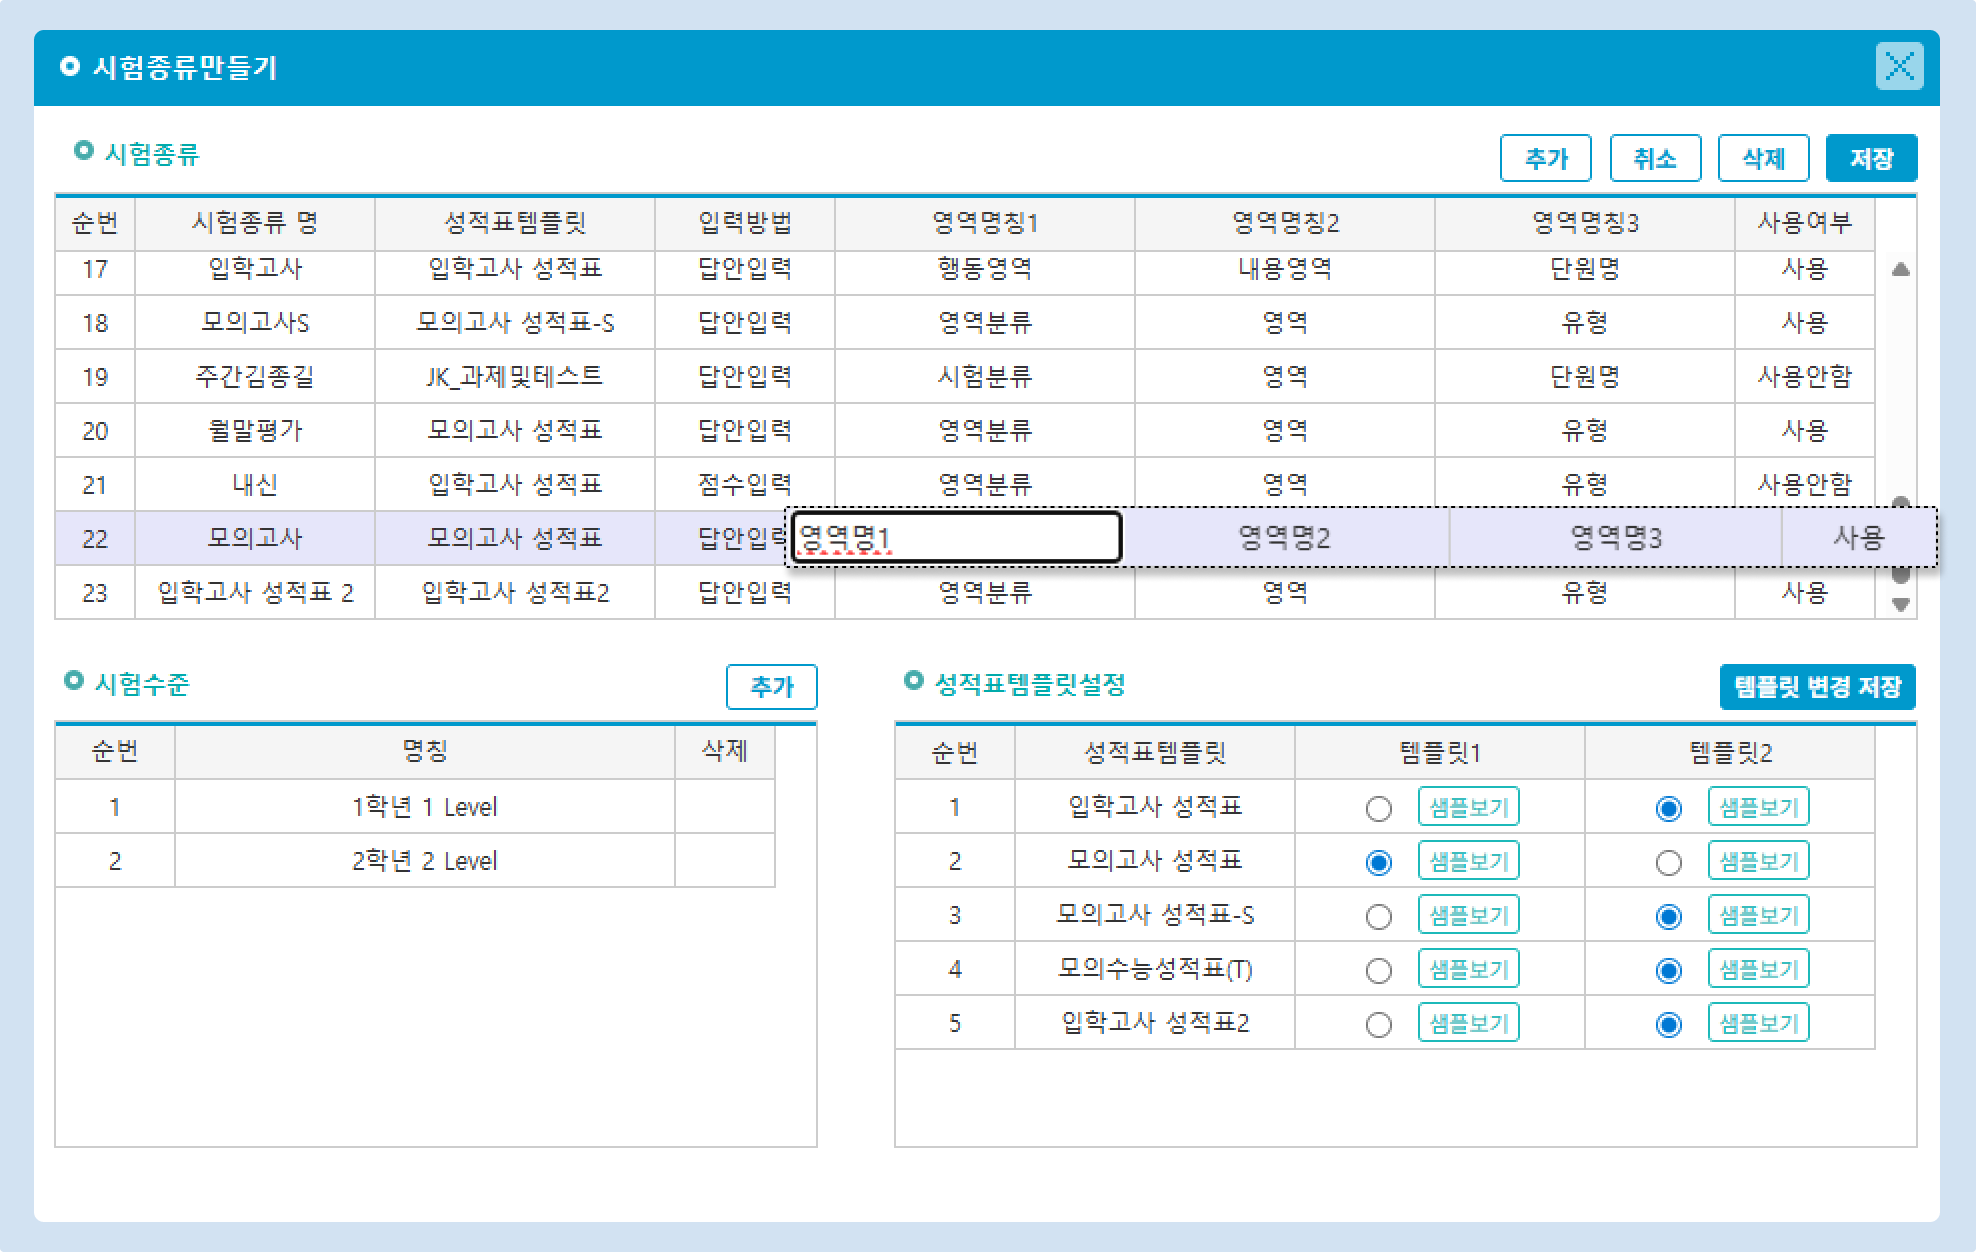Click the 영역명1 text input field
The image size is (1976, 1252).
955,539
